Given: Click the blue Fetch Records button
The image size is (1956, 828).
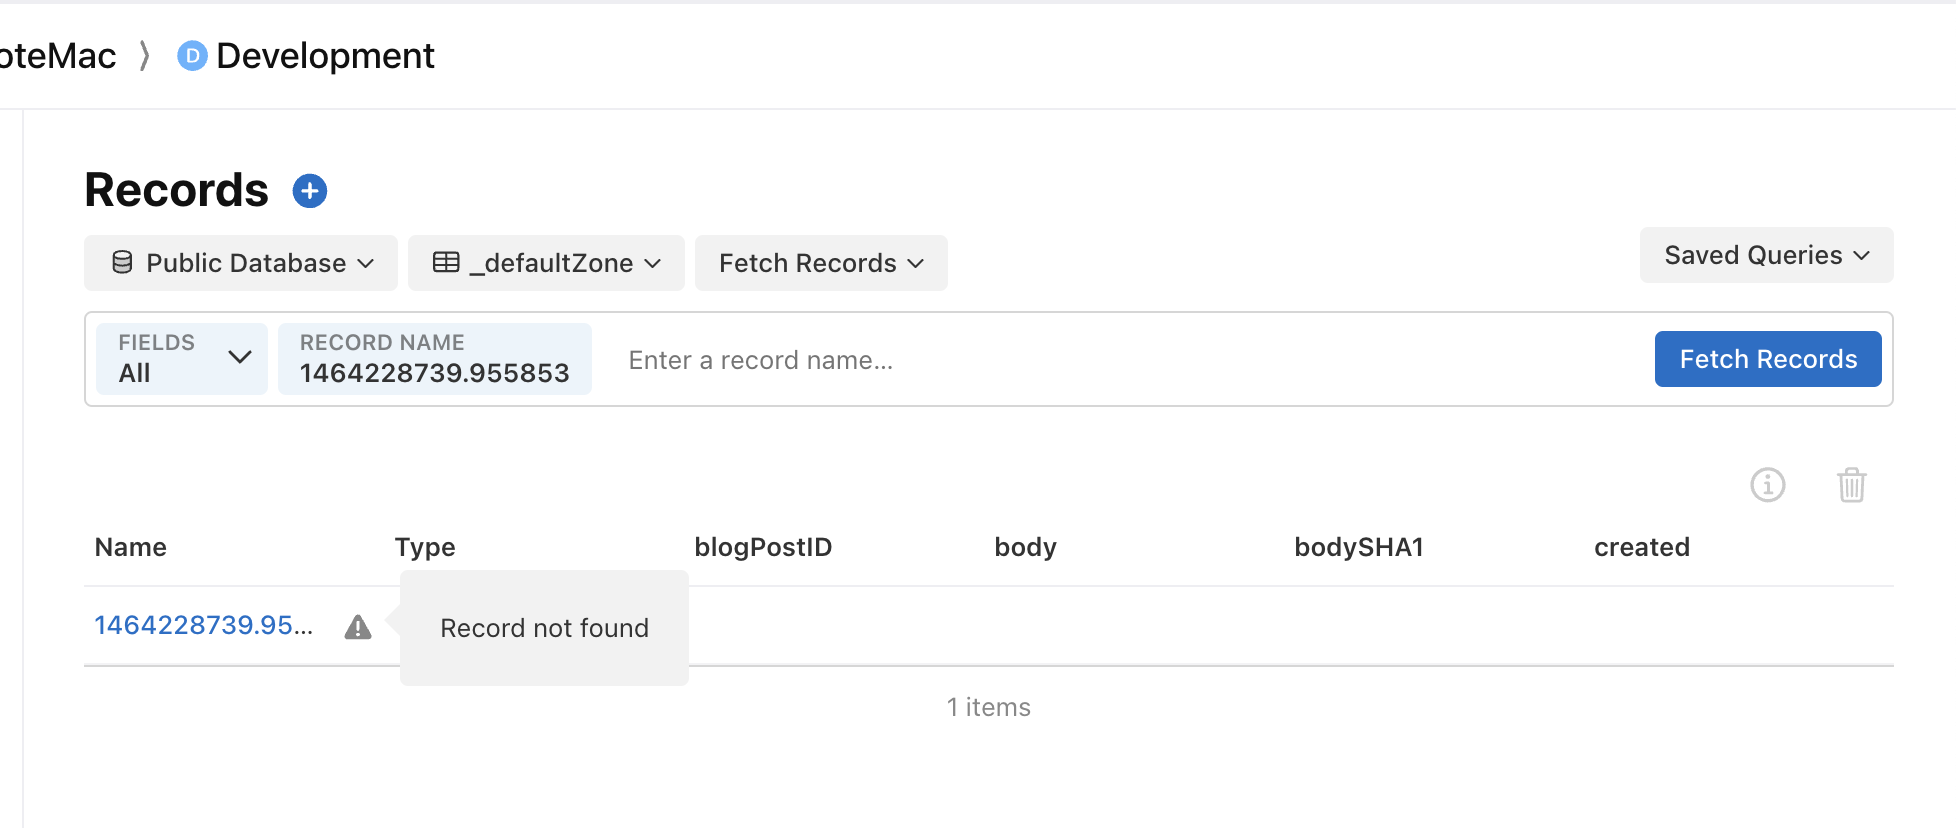Looking at the screenshot, I should pos(1768,359).
